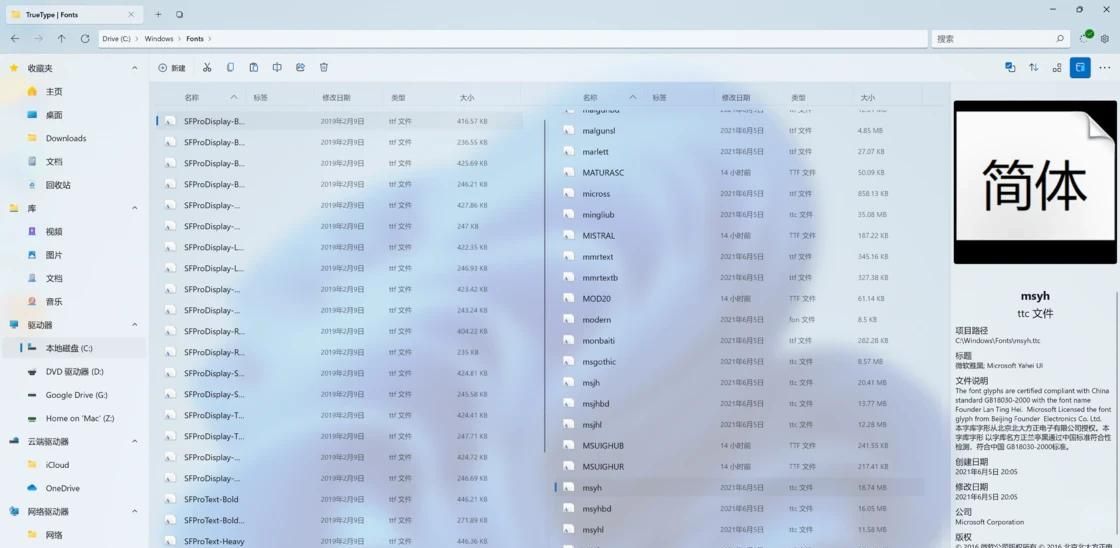Viewport: 1120px width, 548px height.
Task: Cut the selected file with scissors icon
Action: coord(206,67)
